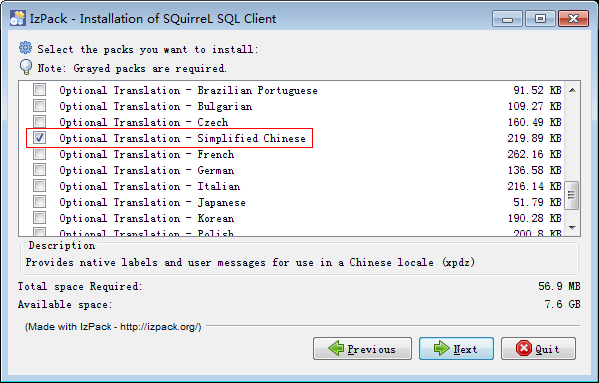Click the scroll down arrow in pack list
Screen dimensions: 599x383
(x=572, y=228)
